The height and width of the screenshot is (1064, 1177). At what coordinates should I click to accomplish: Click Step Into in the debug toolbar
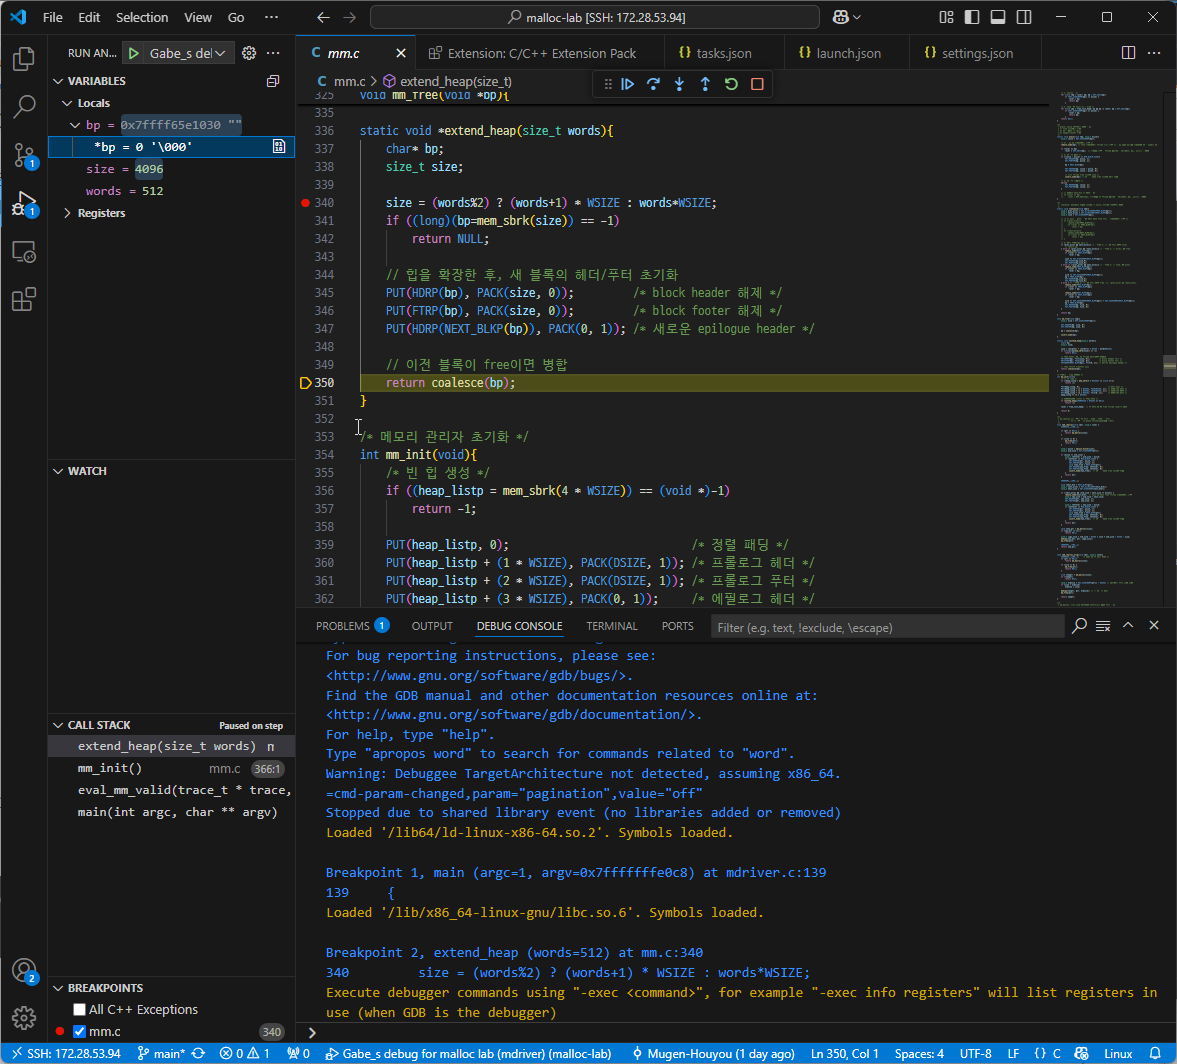679,84
